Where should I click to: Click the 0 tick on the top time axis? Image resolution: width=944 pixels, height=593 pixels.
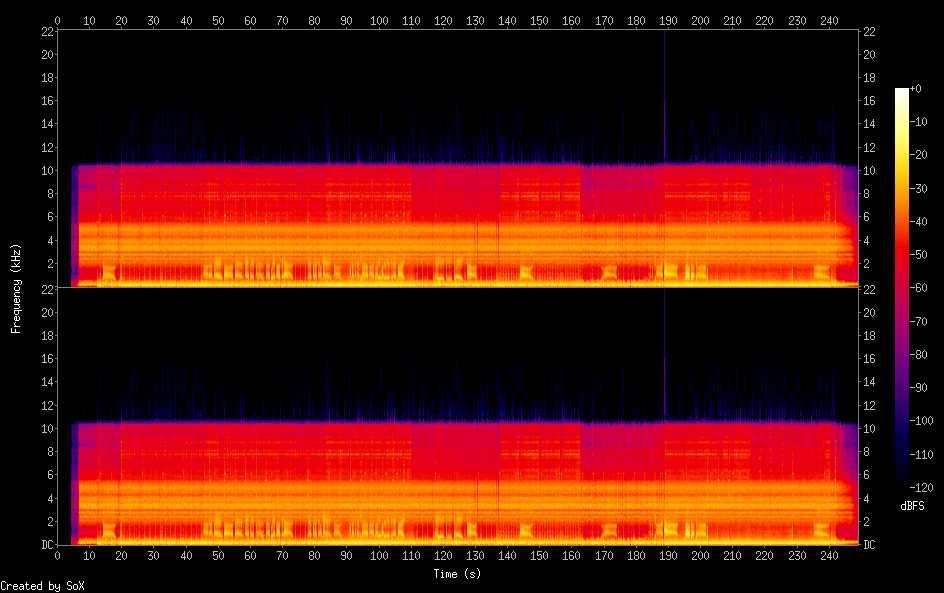pos(57,20)
